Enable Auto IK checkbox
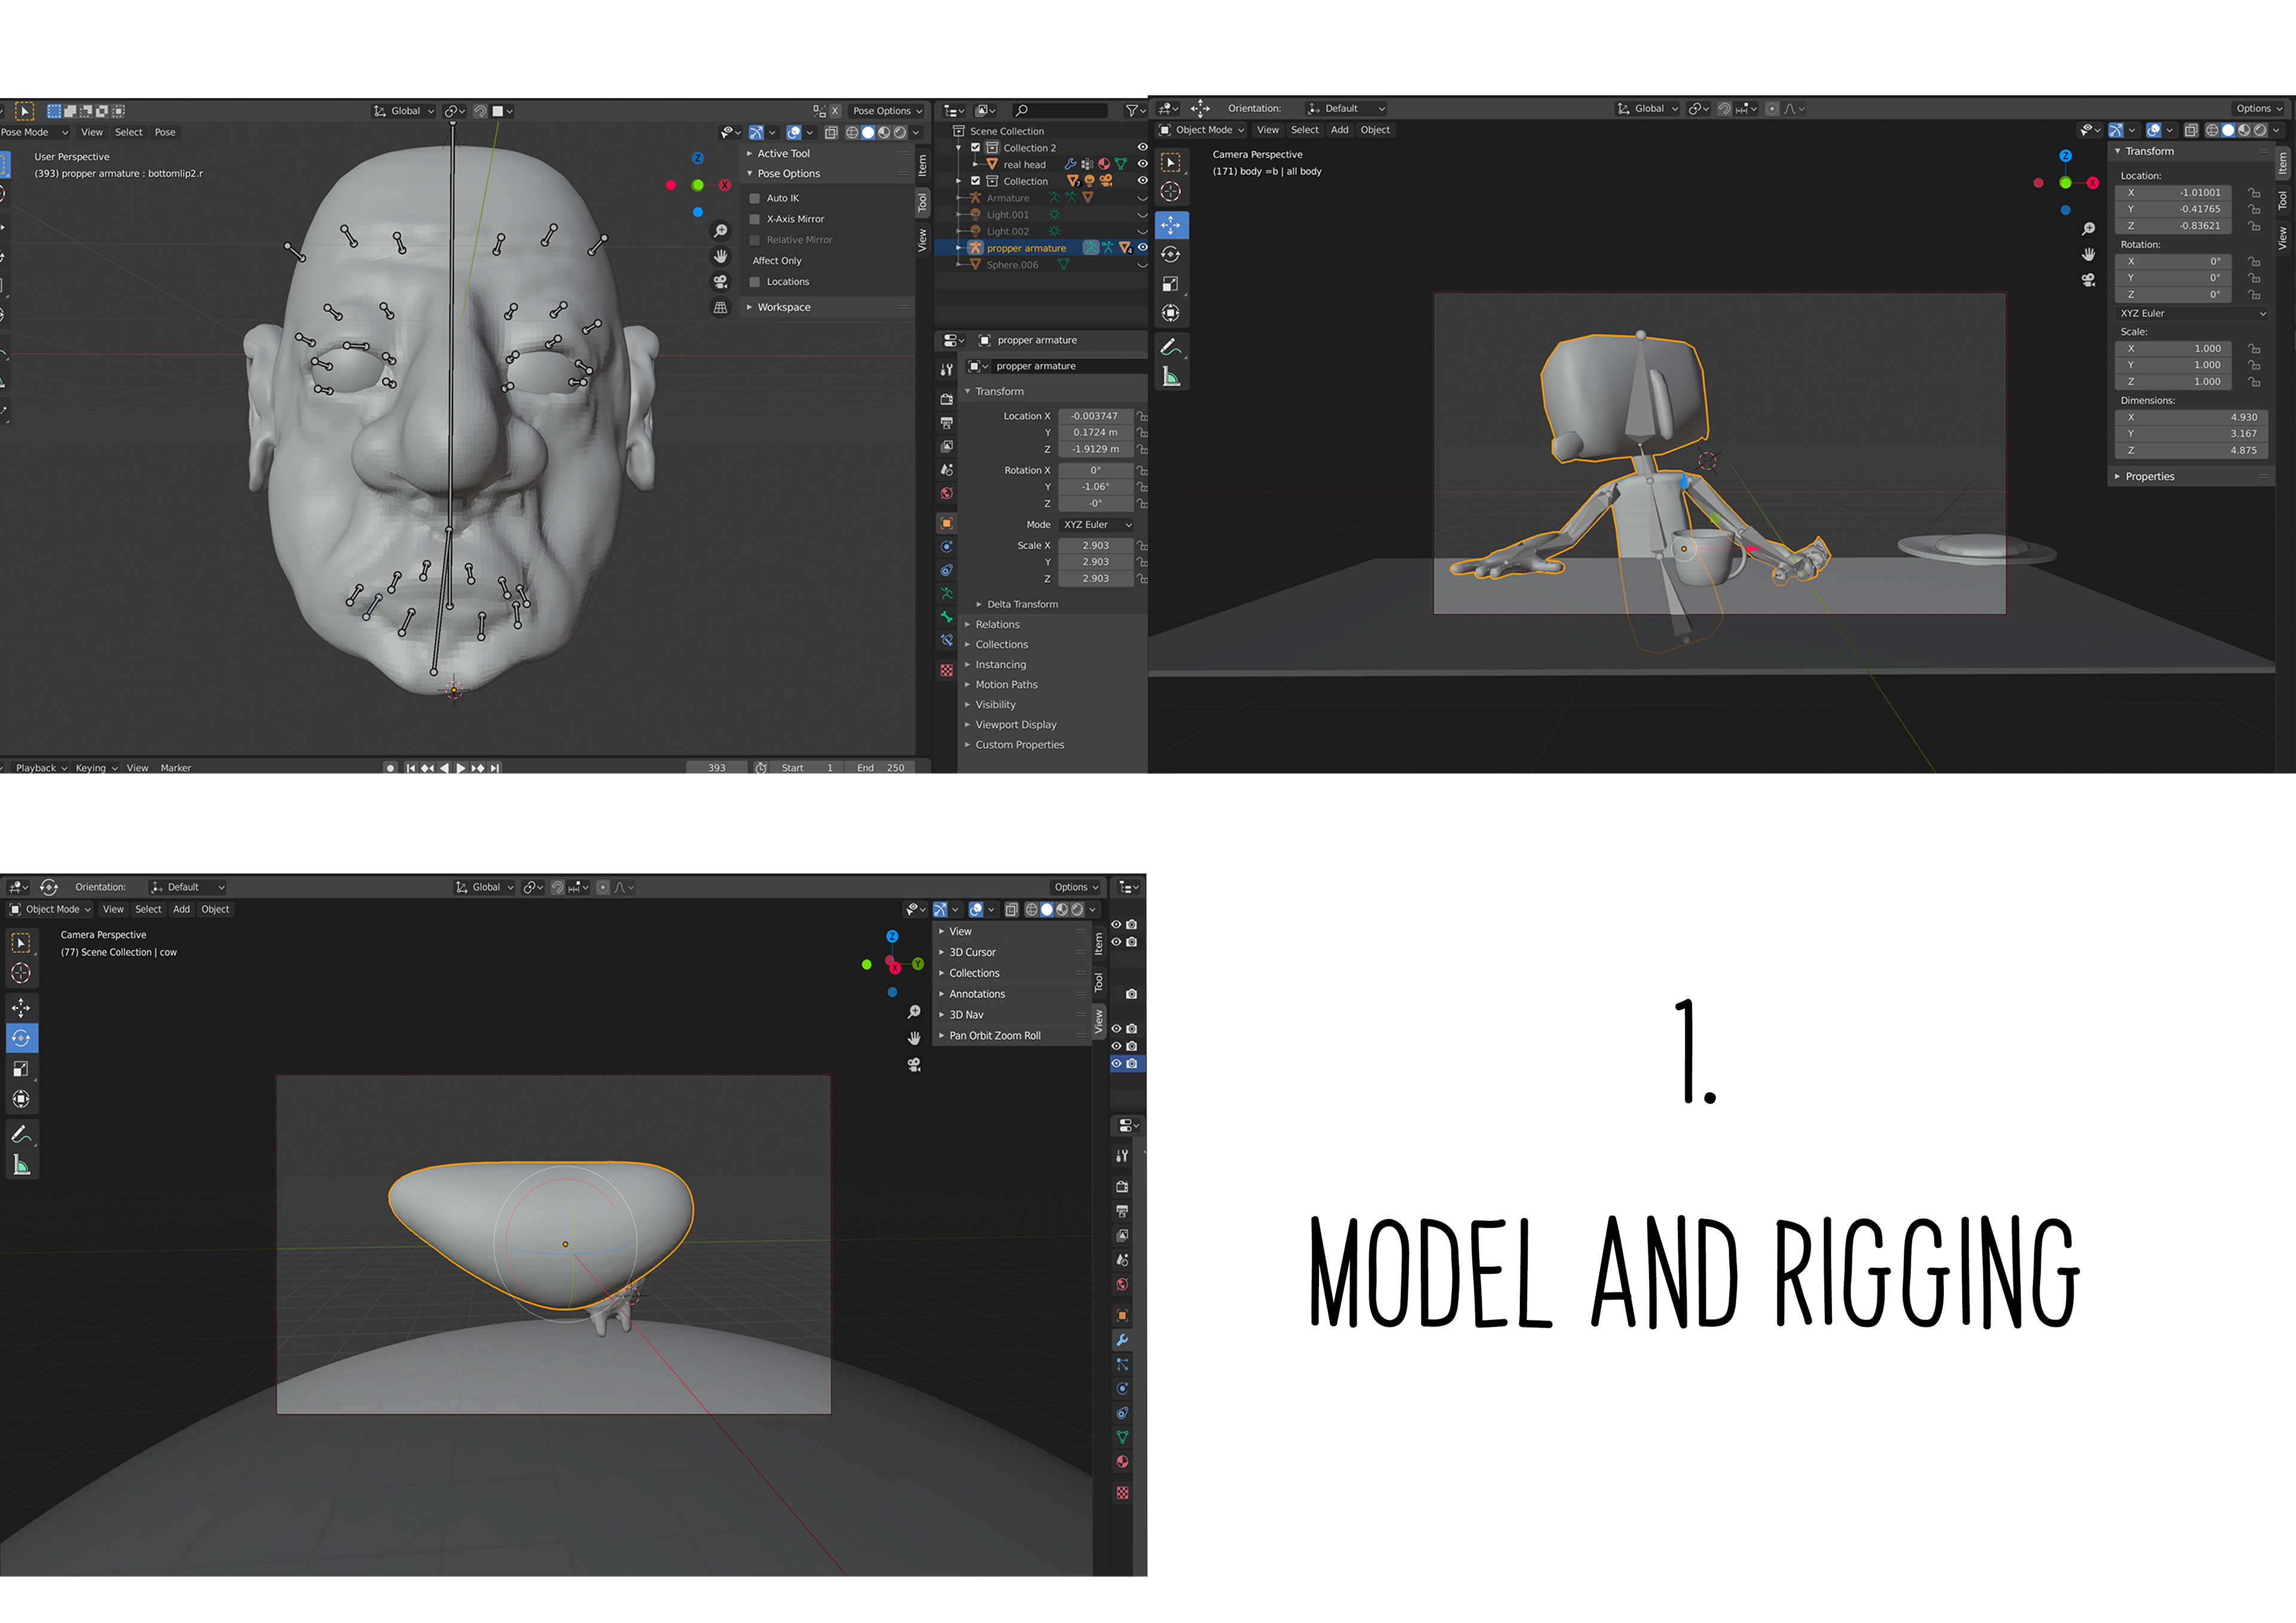The image size is (2296, 1623). click(x=755, y=198)
